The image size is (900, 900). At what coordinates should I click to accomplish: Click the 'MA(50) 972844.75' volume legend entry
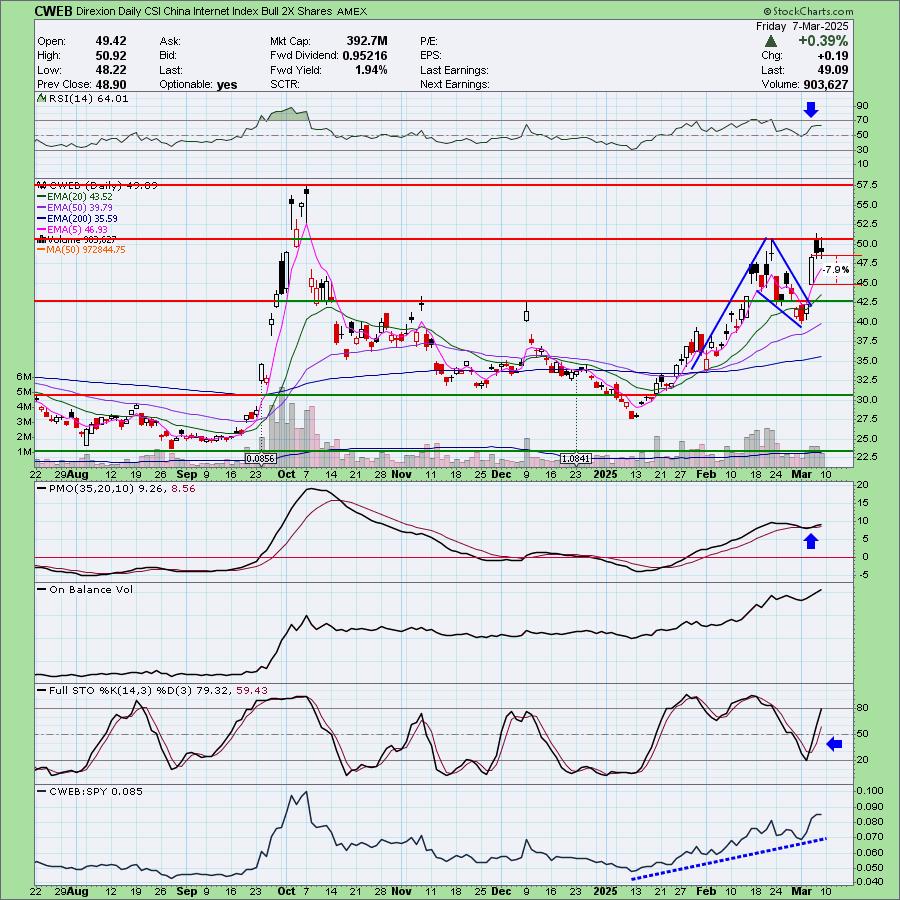pos(86,250)
